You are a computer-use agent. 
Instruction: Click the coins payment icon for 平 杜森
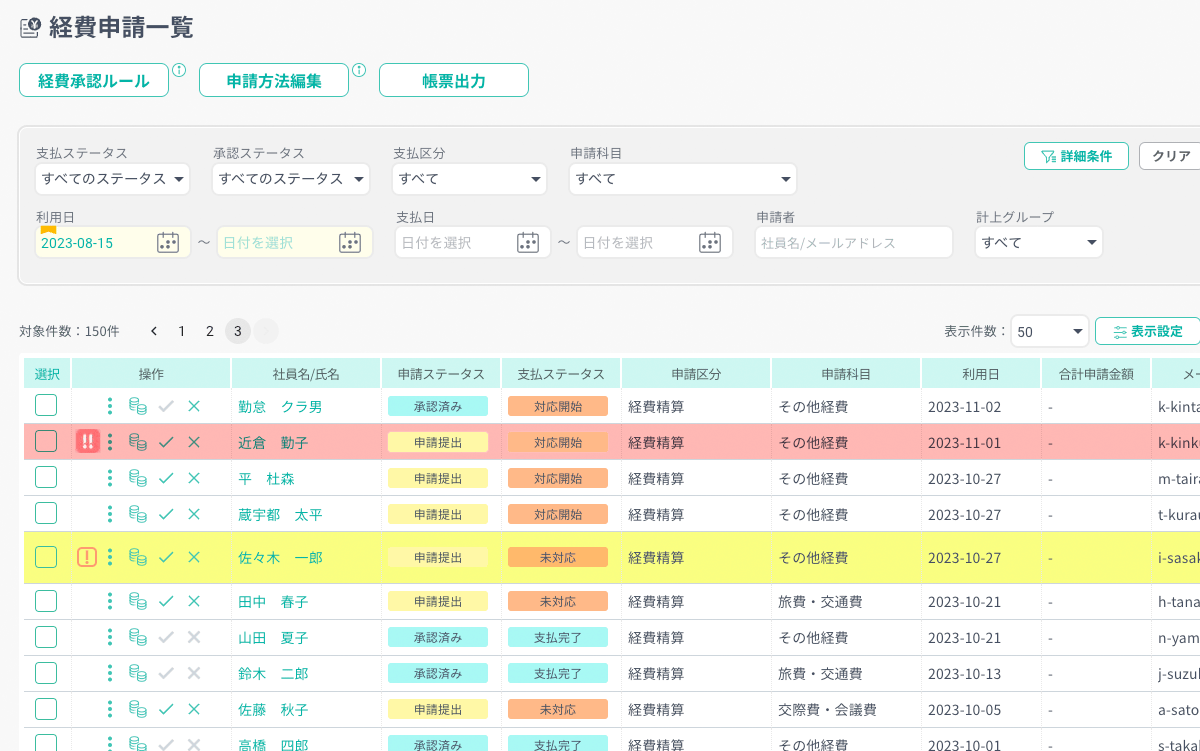138,478
